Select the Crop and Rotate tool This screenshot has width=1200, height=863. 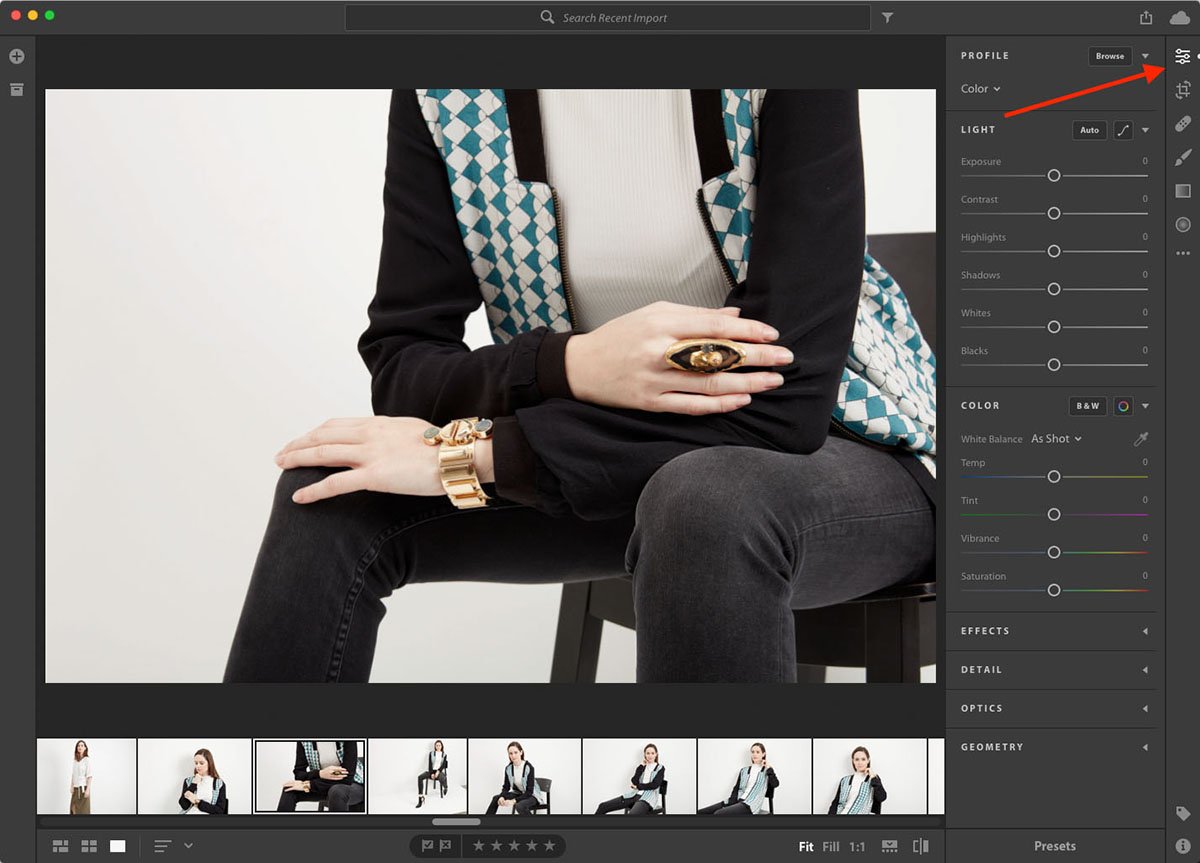point(1182,90)
